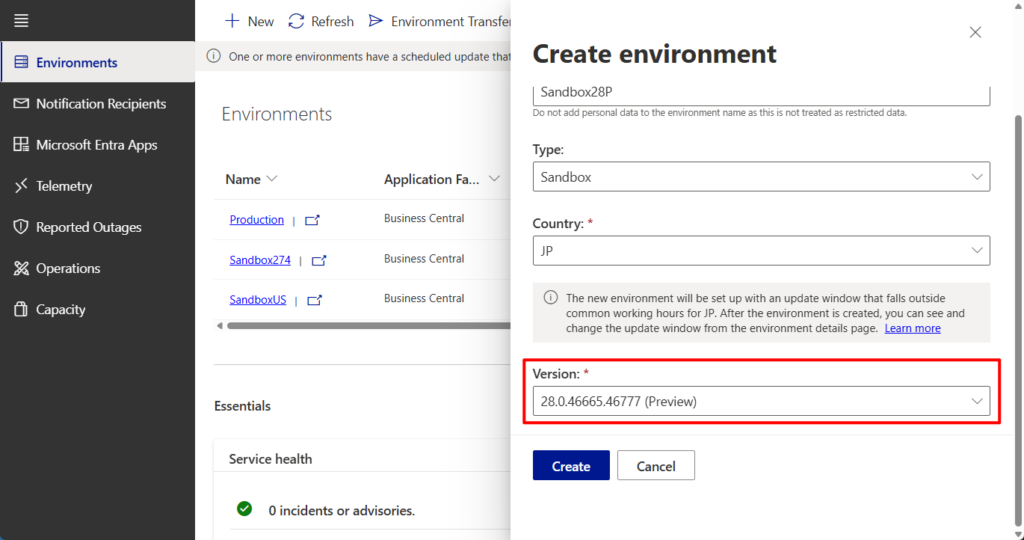Open Production environment in new window icon
The image size is (1024, 540).
click(312, 220)
